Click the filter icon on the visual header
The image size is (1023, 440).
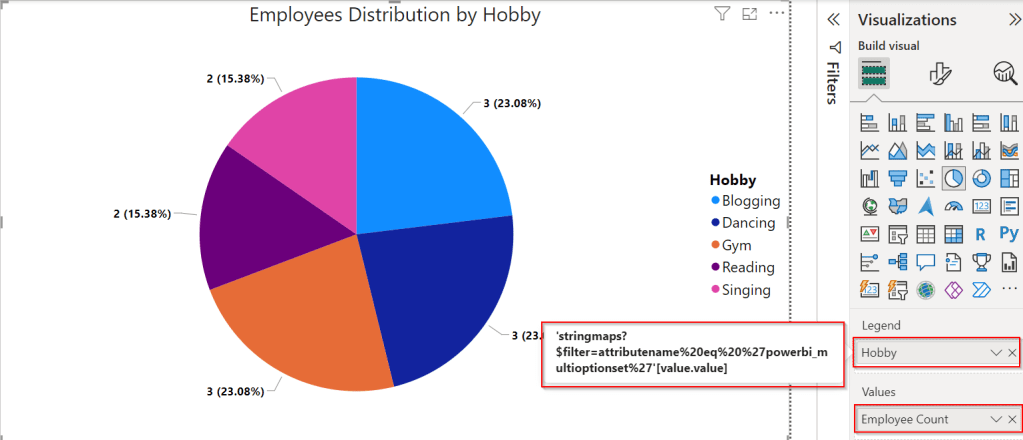(x=721, y=14)
